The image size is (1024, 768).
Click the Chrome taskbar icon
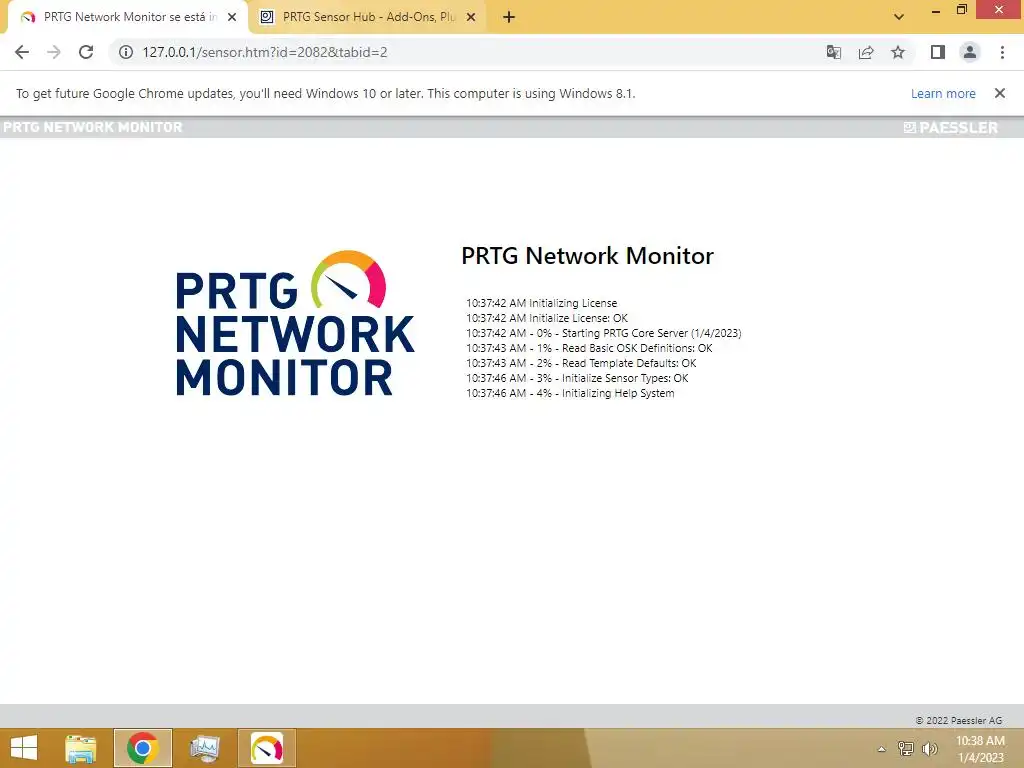(x=143, y=748)
